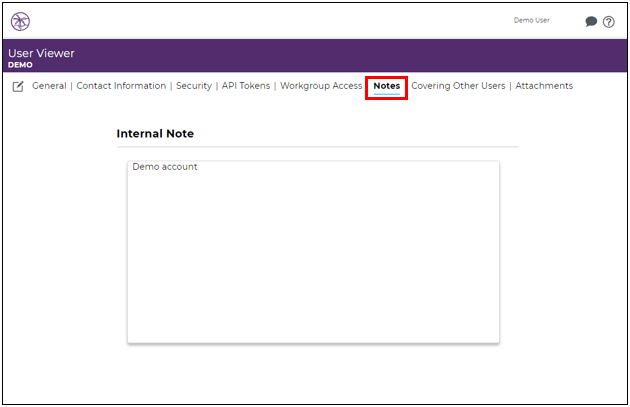Go to the Security tab
This screenshot has width=630, height=407.
tap(194, 86)
